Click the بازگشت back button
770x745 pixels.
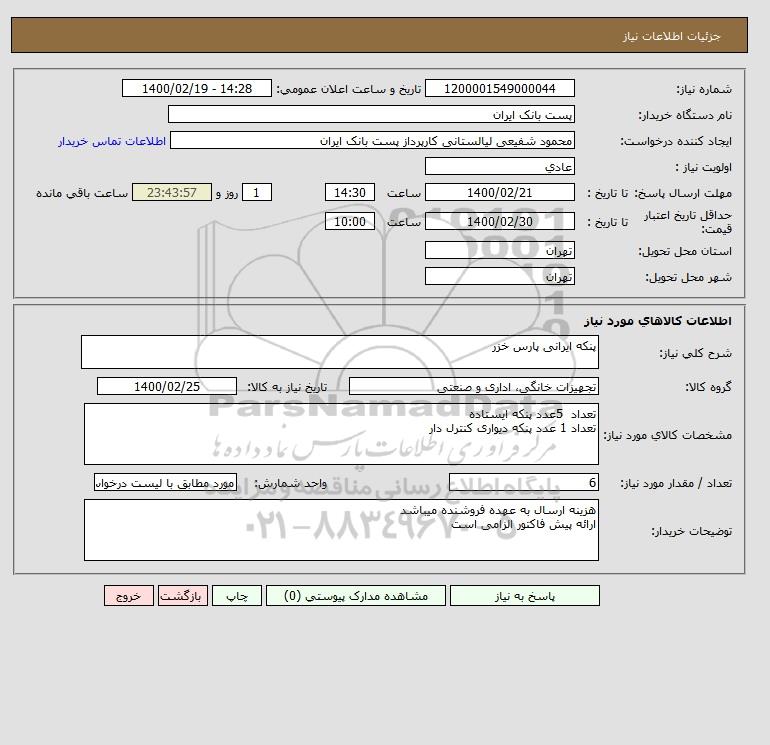pyautogui.click(x=183, y=596)
